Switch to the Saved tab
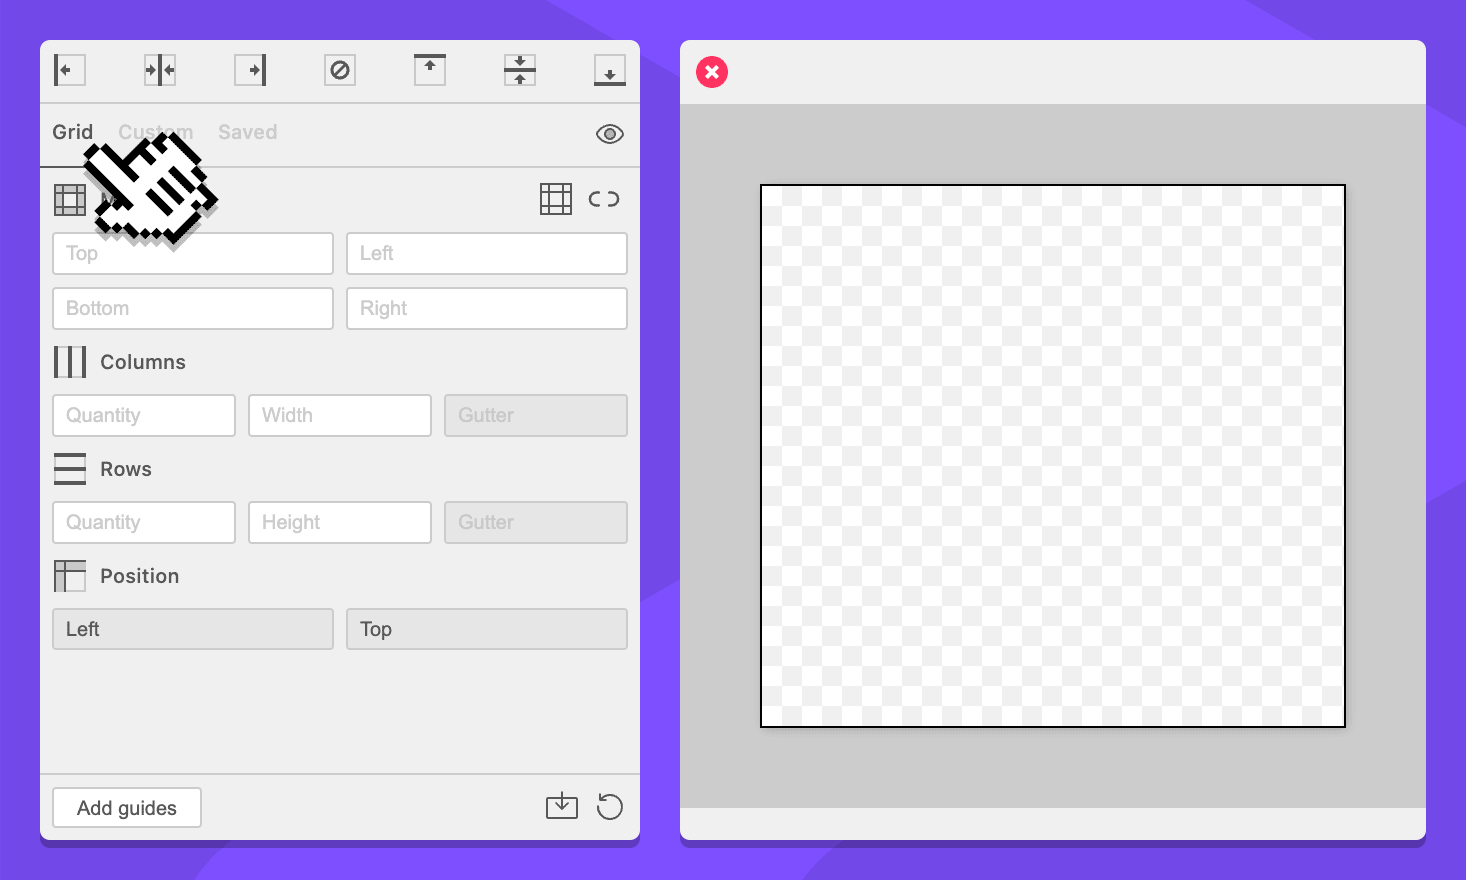This screenshot has height=880, width=1466. [x=248, y=132]
